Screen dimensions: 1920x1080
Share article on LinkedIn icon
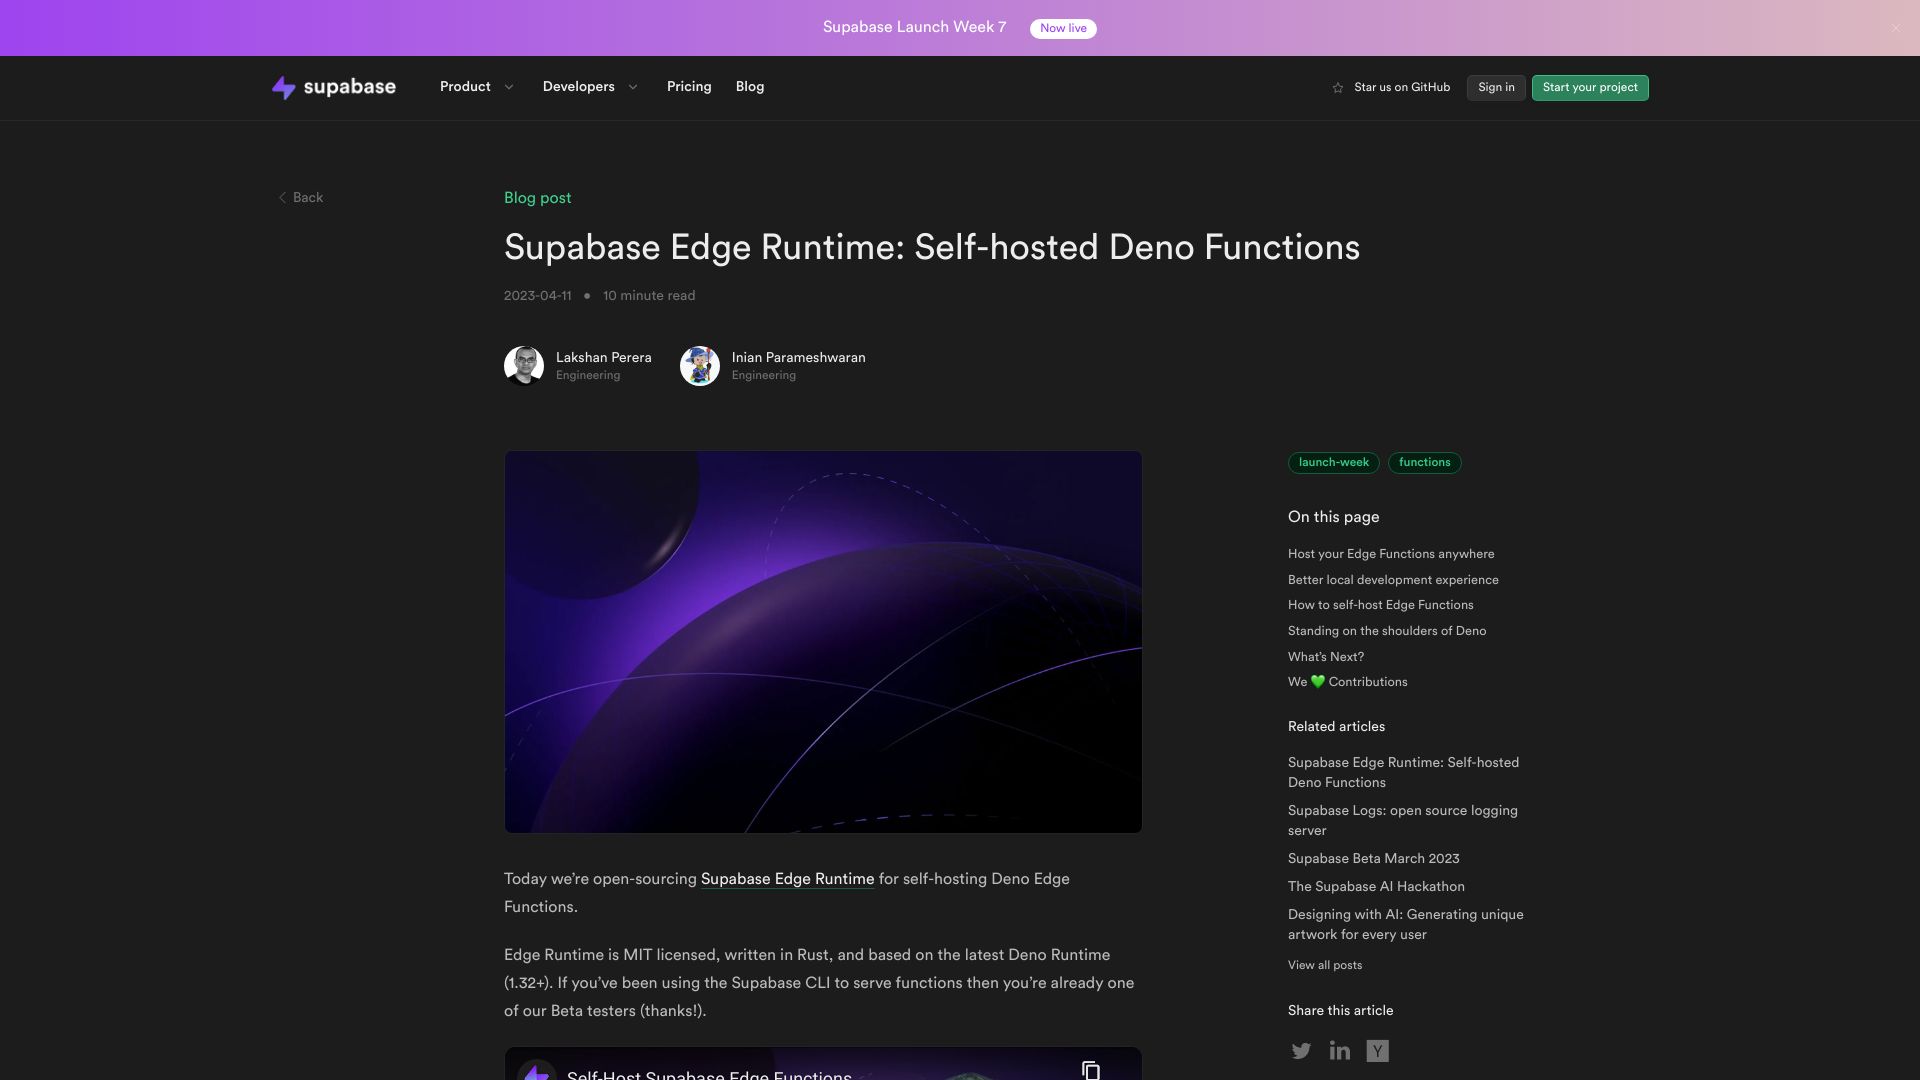pos(1339,1051)
